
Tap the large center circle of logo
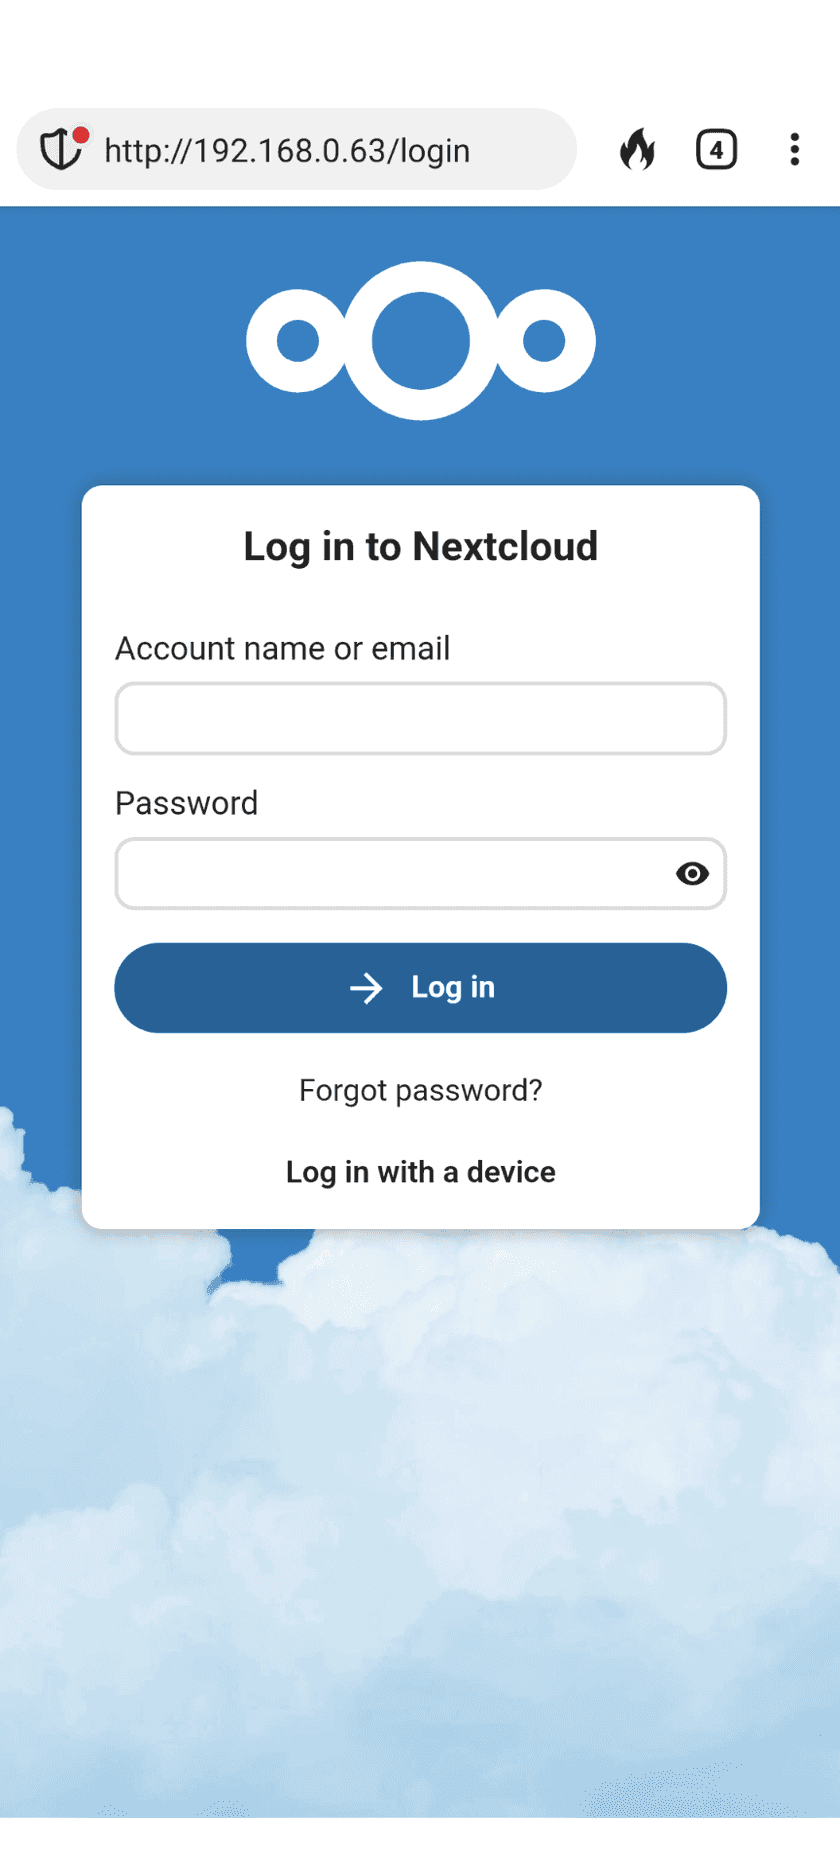click(421, 341)
